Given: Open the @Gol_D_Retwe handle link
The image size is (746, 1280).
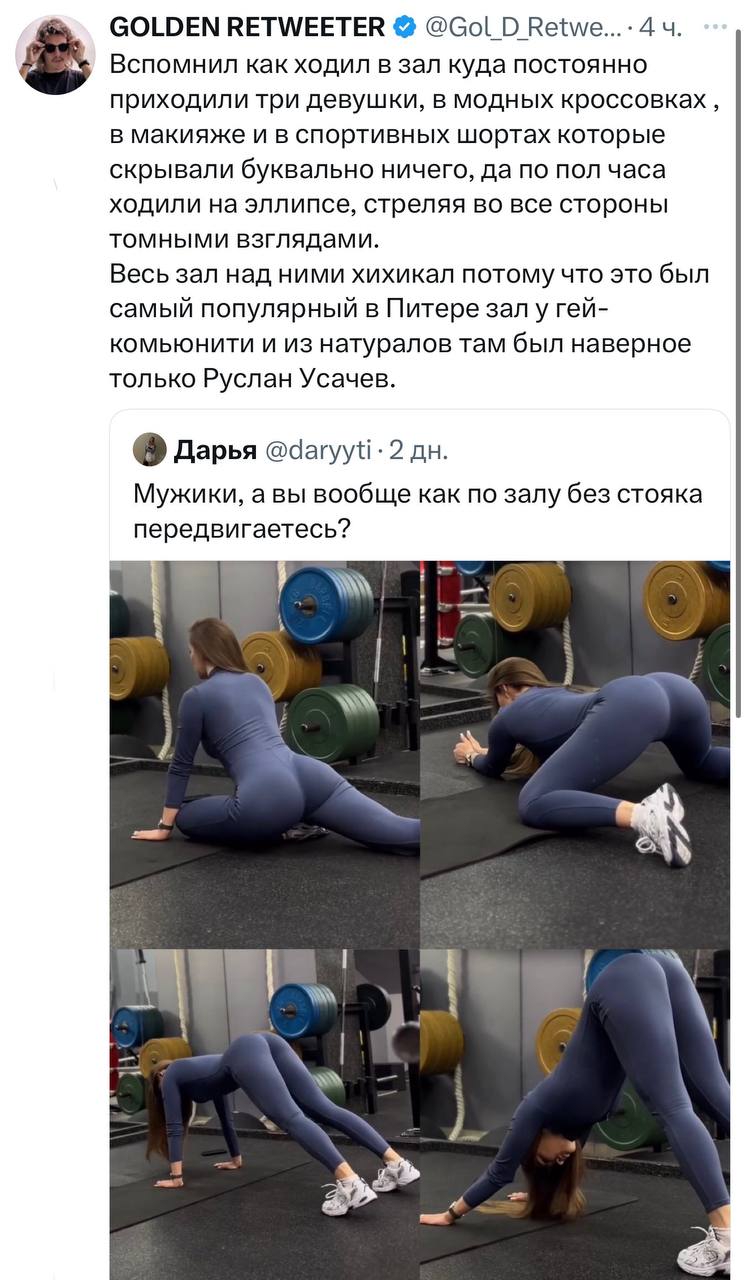Looking at the screenshot, I should pyautogui.click(x=521, y=28).
